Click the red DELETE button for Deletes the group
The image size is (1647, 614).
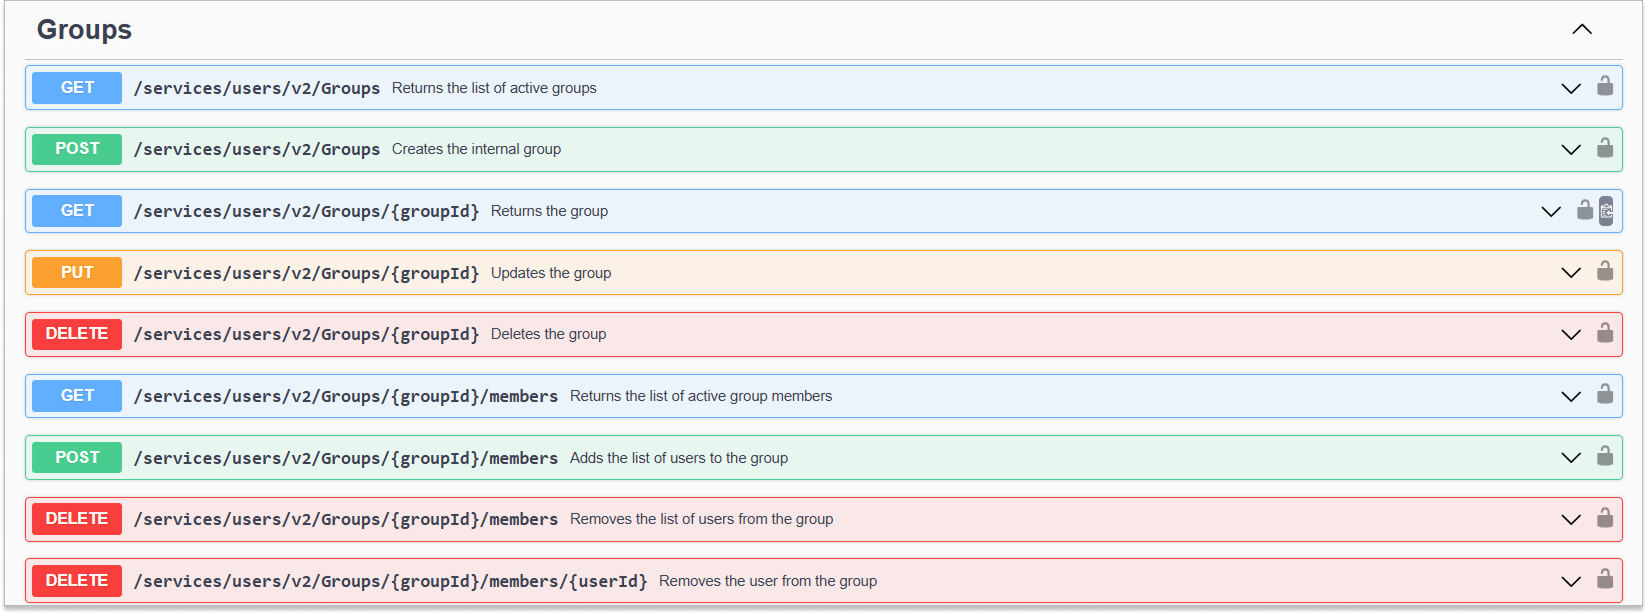(x=77, y=334)
